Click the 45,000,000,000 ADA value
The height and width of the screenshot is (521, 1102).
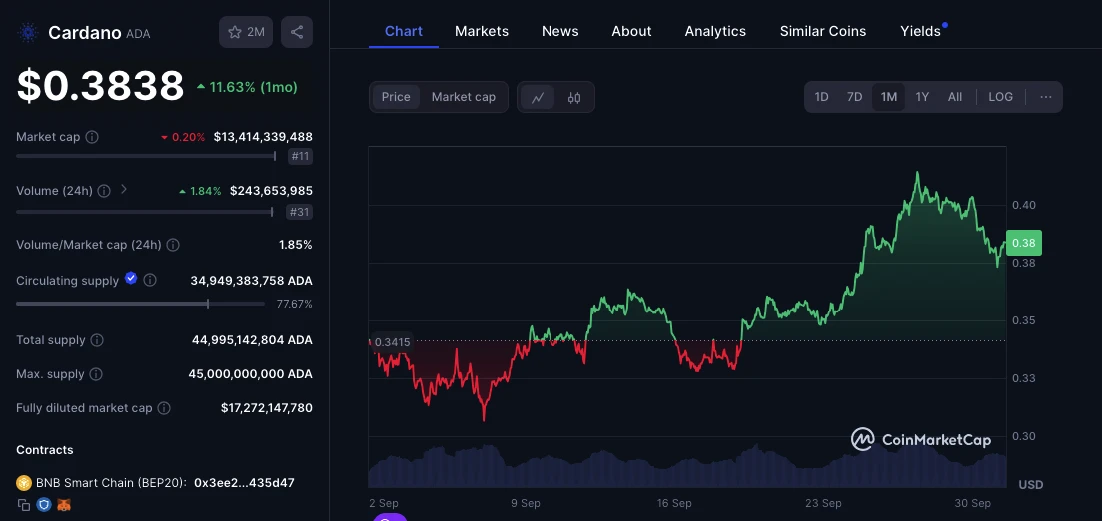click(250, 373)
